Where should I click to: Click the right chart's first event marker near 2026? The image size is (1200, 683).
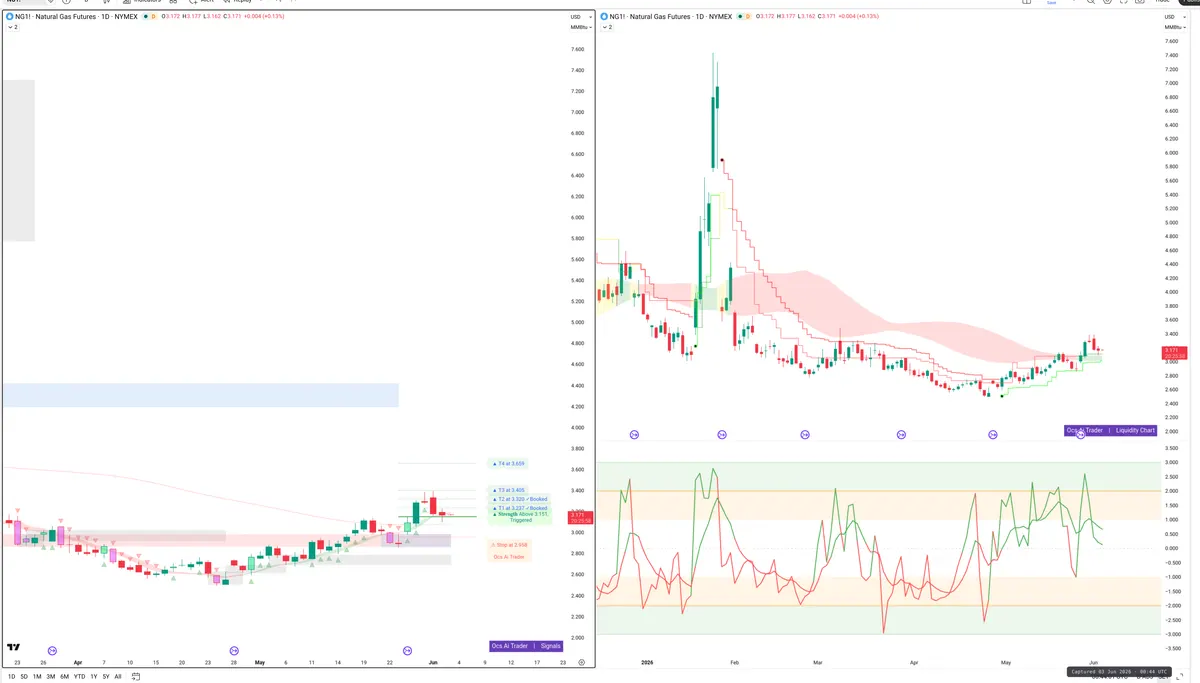tap(634, 434)
